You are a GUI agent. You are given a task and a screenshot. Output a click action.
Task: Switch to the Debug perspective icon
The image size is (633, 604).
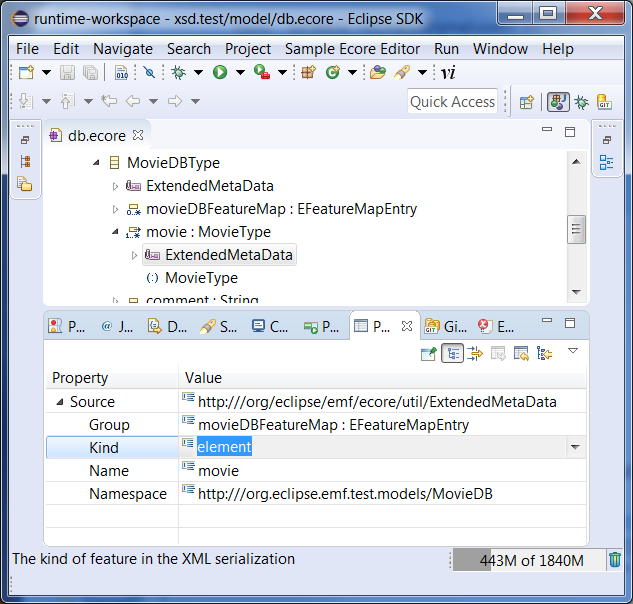pyautogui.click(x=581, y=102)
